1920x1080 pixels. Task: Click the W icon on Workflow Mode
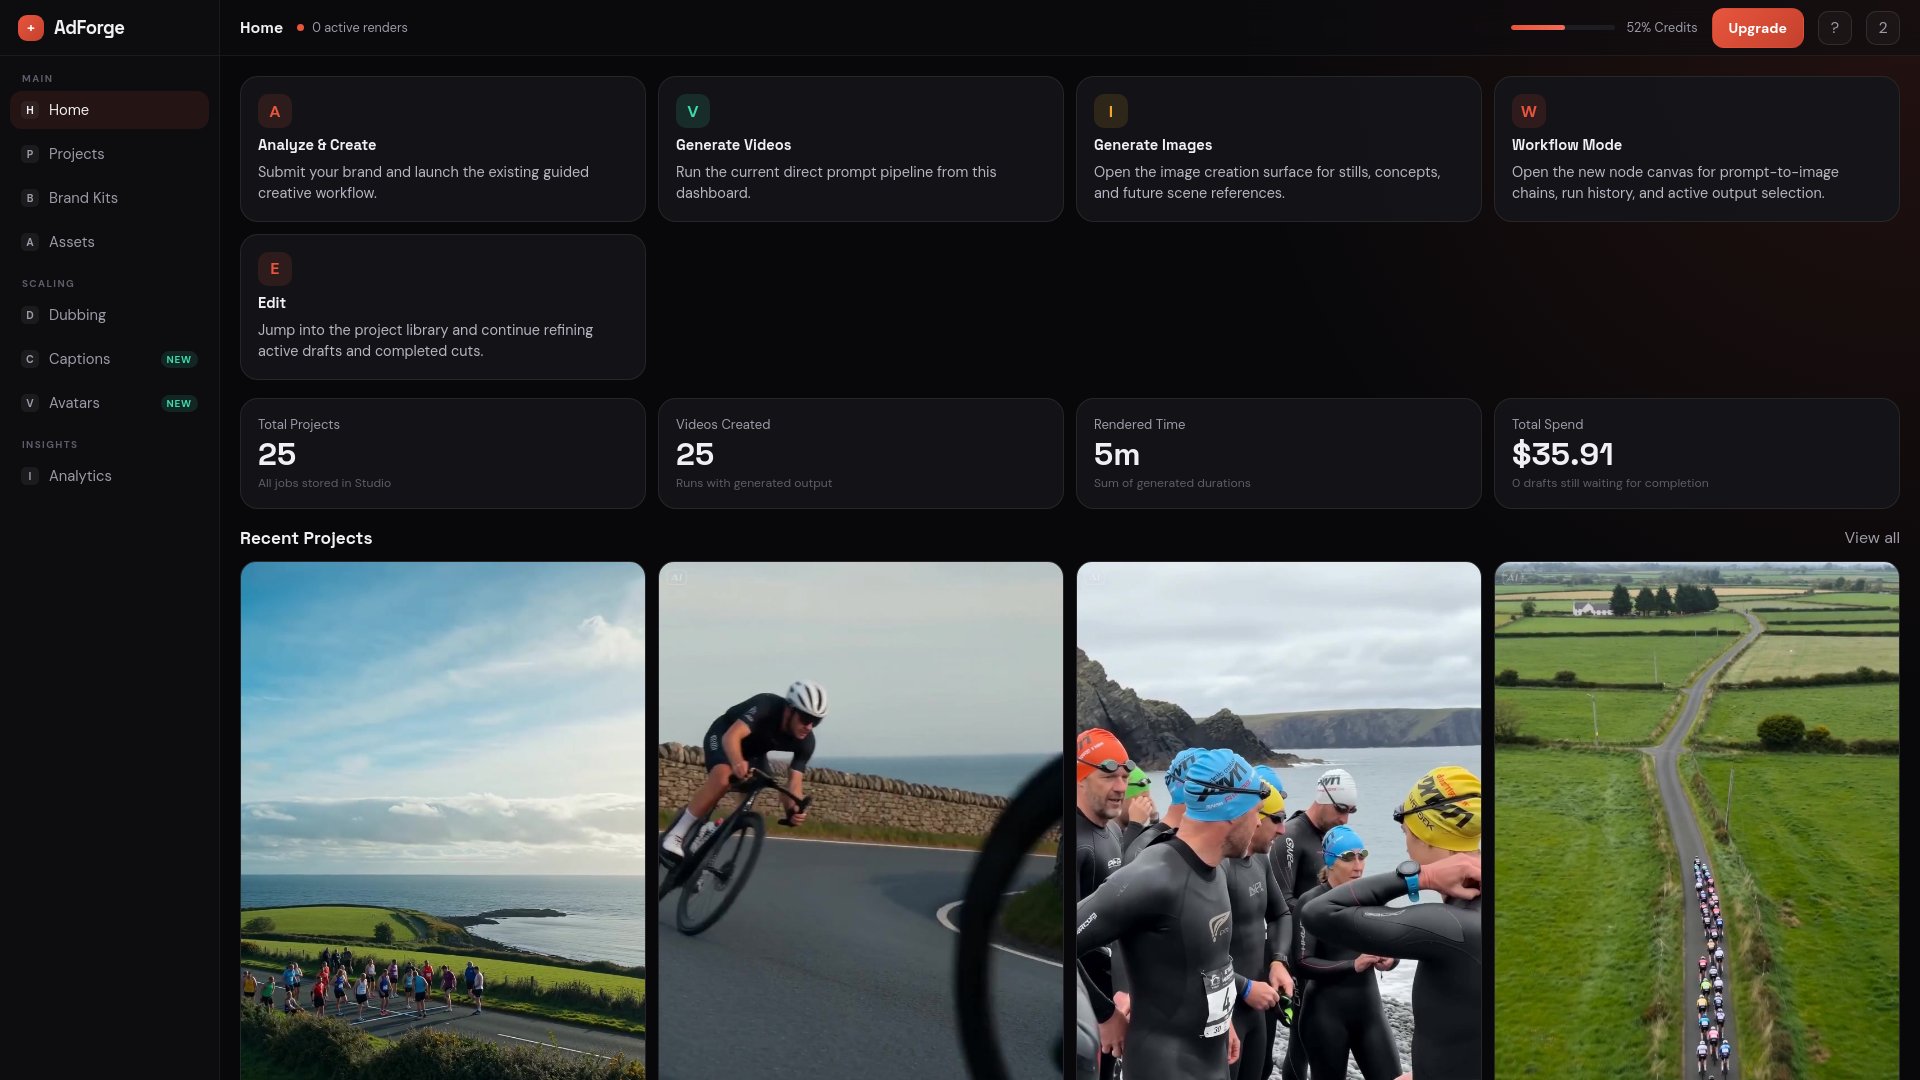[x=1529, y=111]
